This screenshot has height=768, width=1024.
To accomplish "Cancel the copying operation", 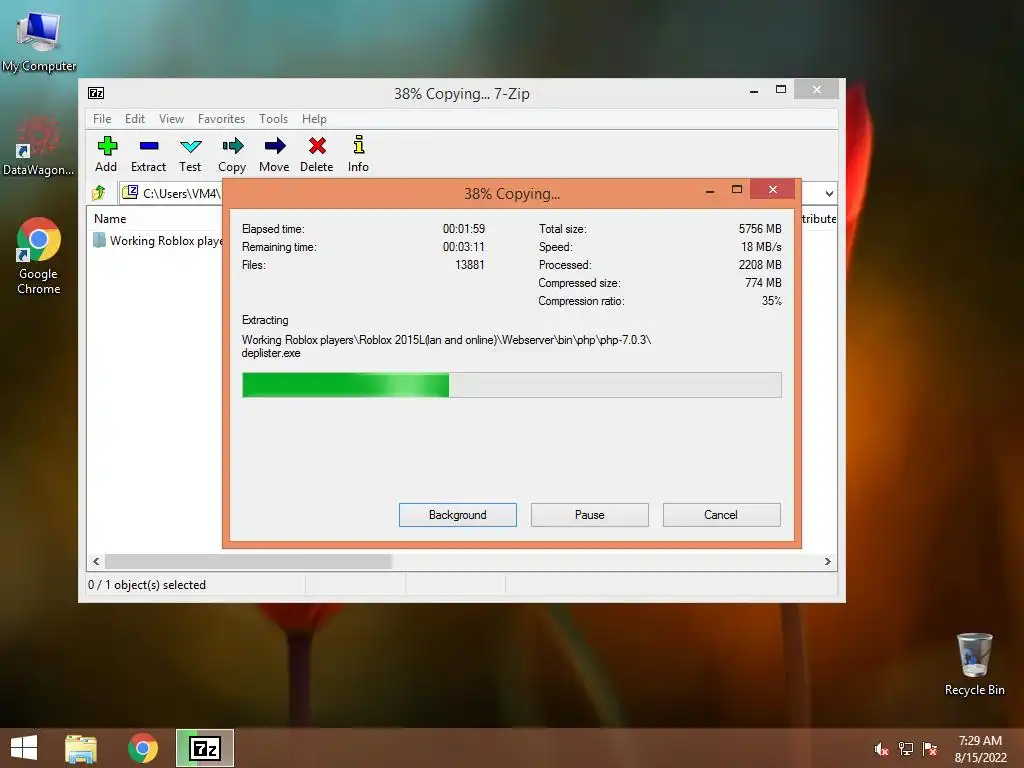I will pyautogui.click(x=722, y=515).
